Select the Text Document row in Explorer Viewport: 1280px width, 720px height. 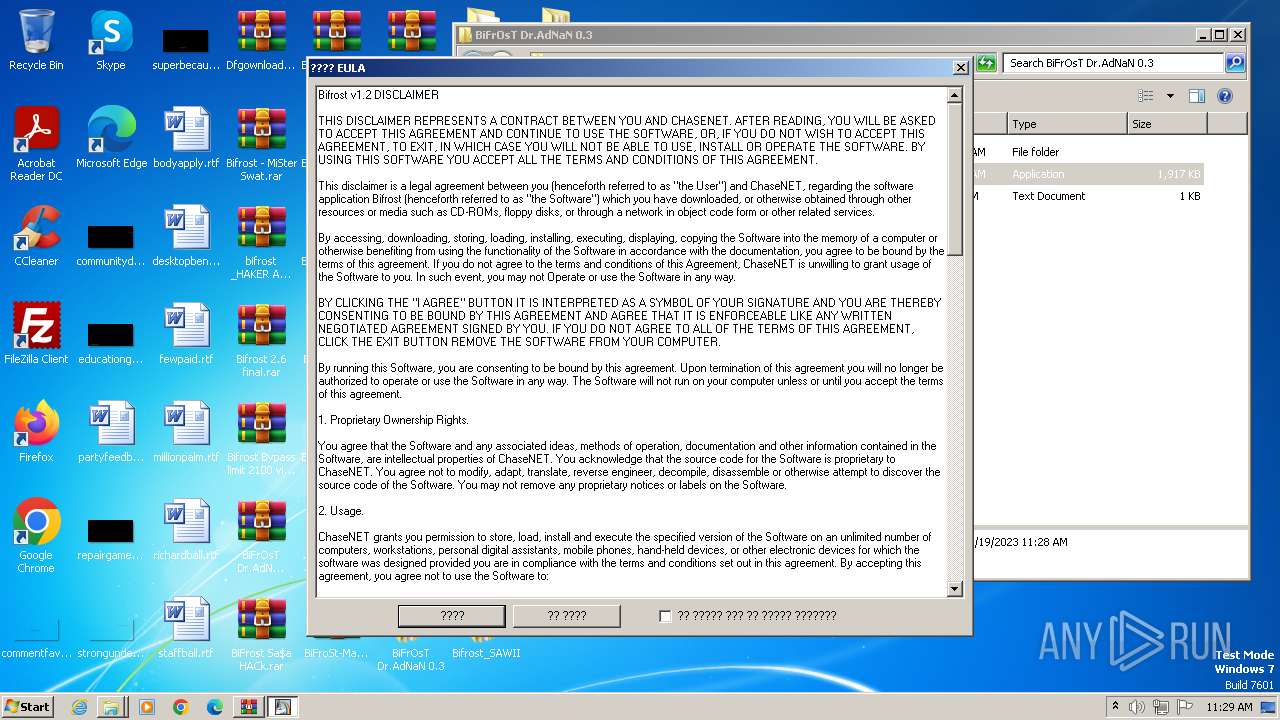(x=1088, y=196)
